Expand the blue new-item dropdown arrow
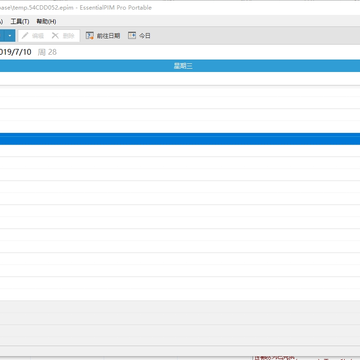Viewport: 360px width, 360px height. pos(10,36)
